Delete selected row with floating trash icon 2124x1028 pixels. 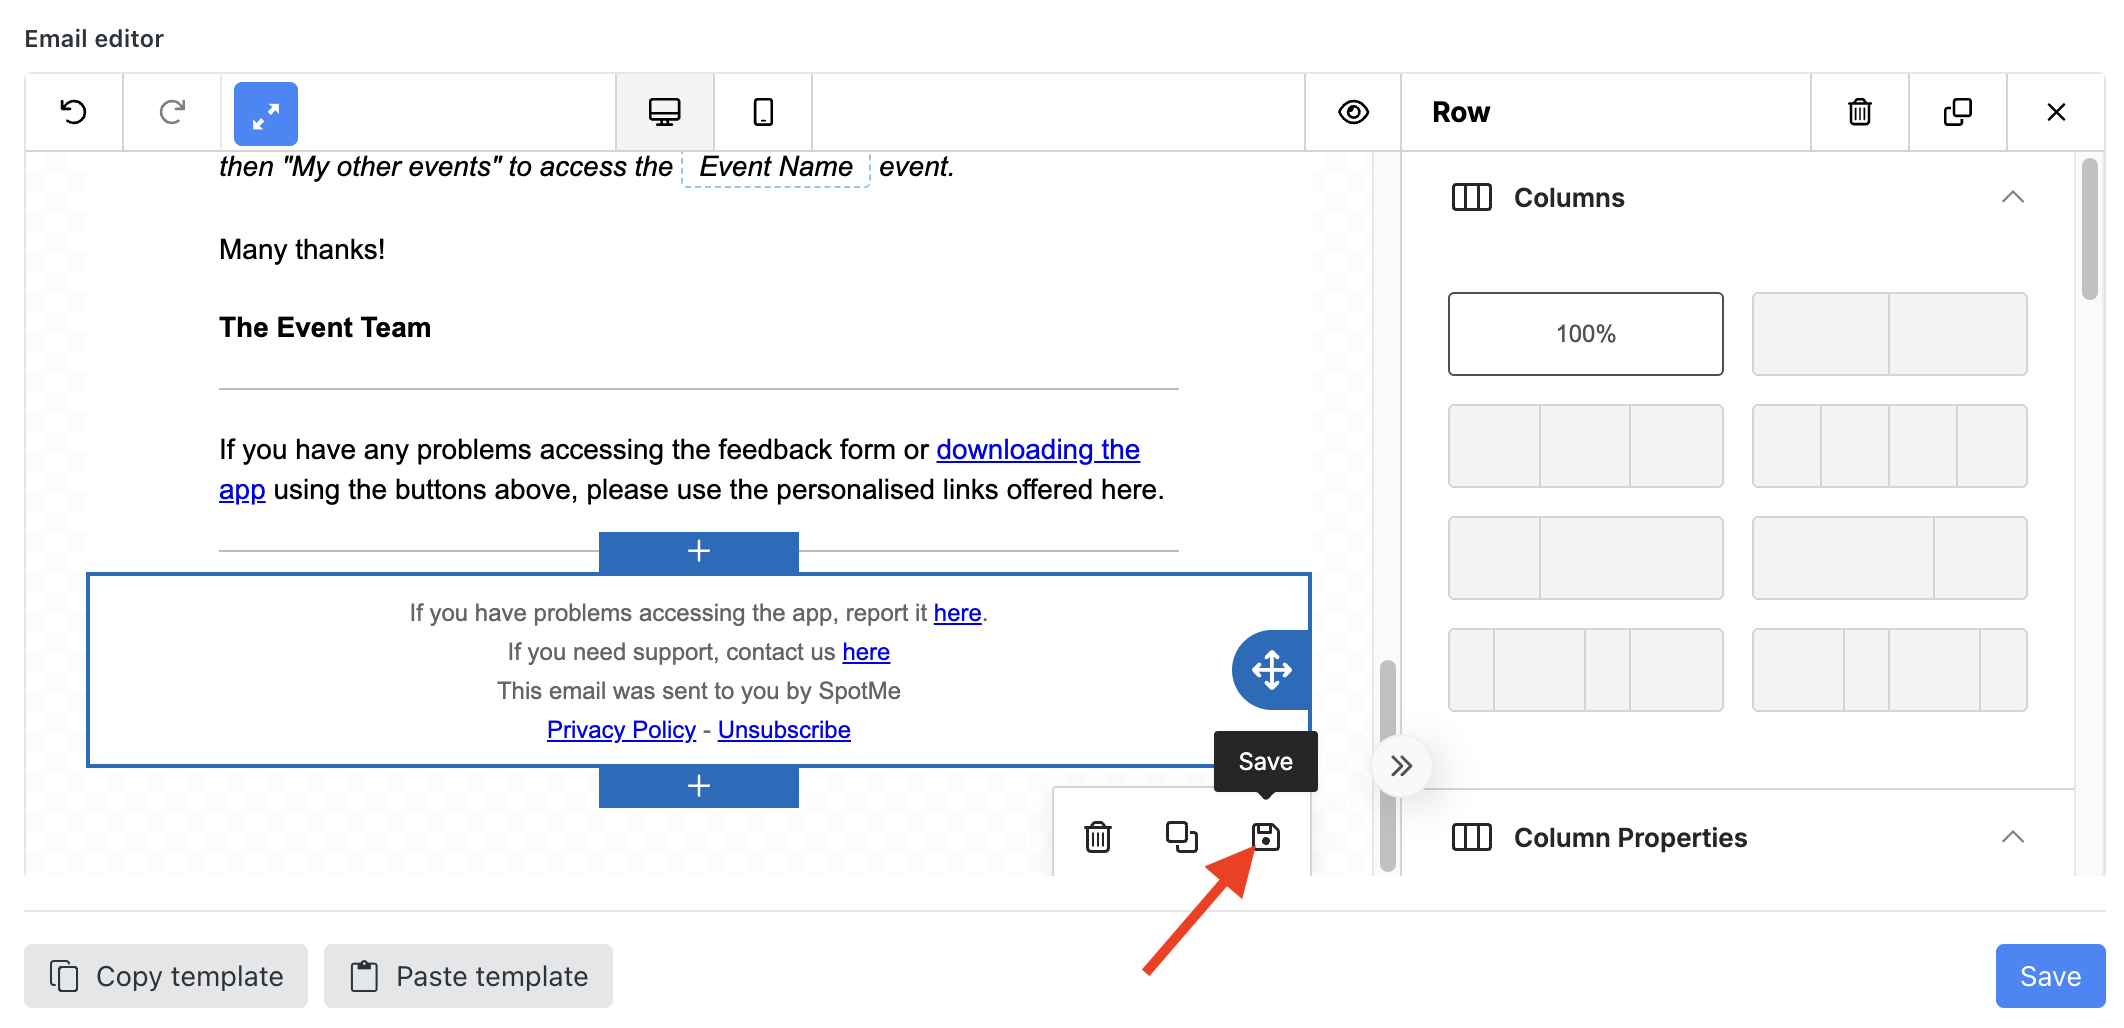click(x=1098, y=837)
